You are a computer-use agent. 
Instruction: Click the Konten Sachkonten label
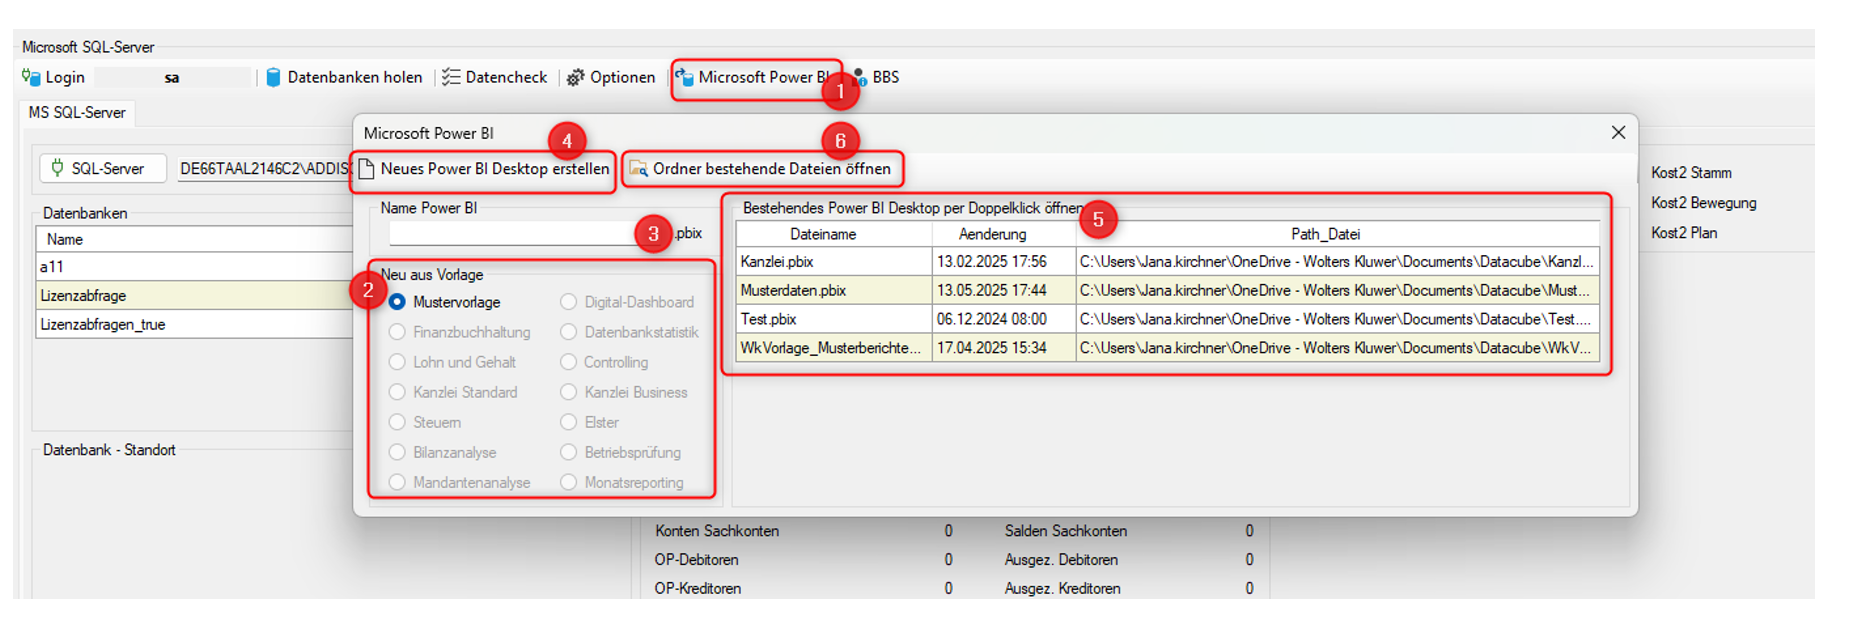(717, 531)
